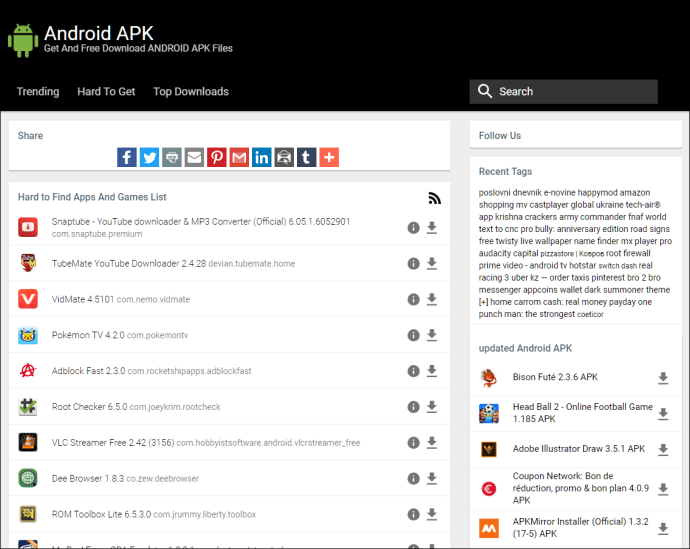Share by Gmail icon

pyautogui.click(x=239, y=157)
